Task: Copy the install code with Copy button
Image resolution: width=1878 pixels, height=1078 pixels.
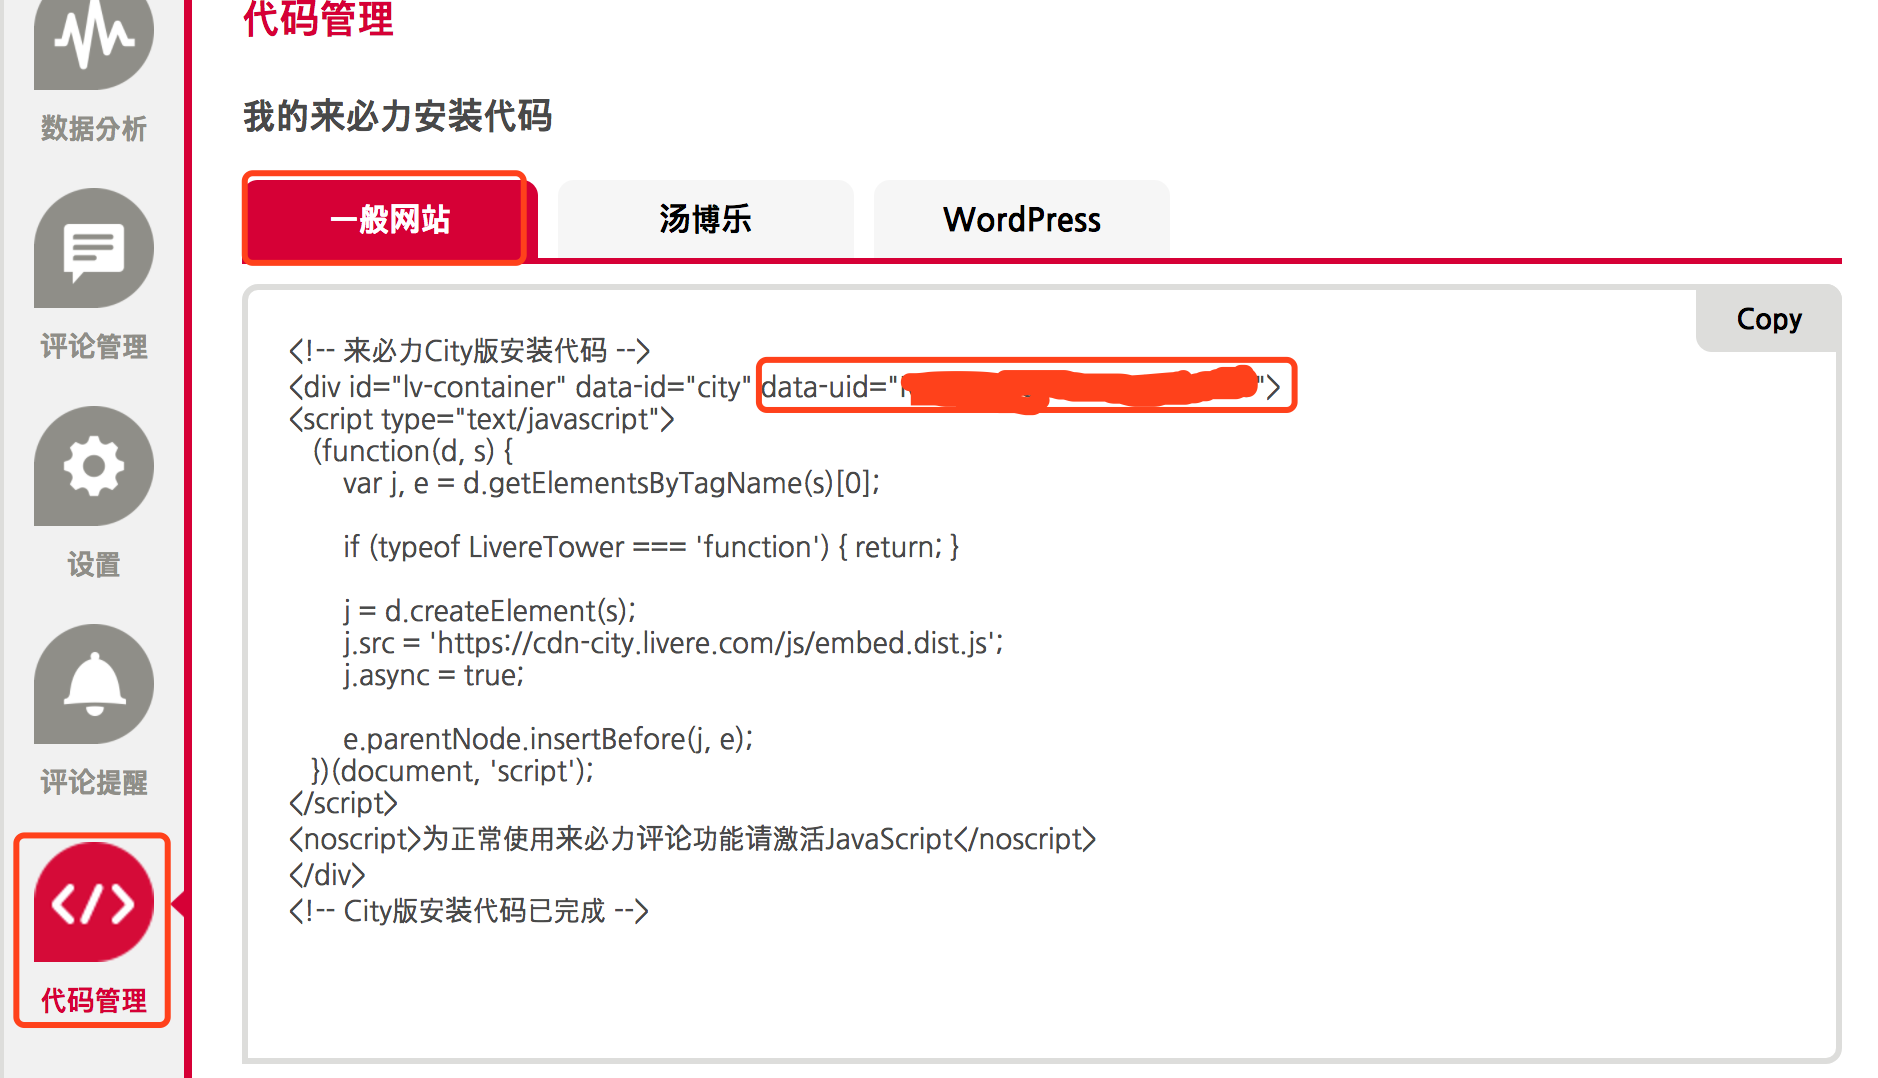Action: pos(1768,319)
